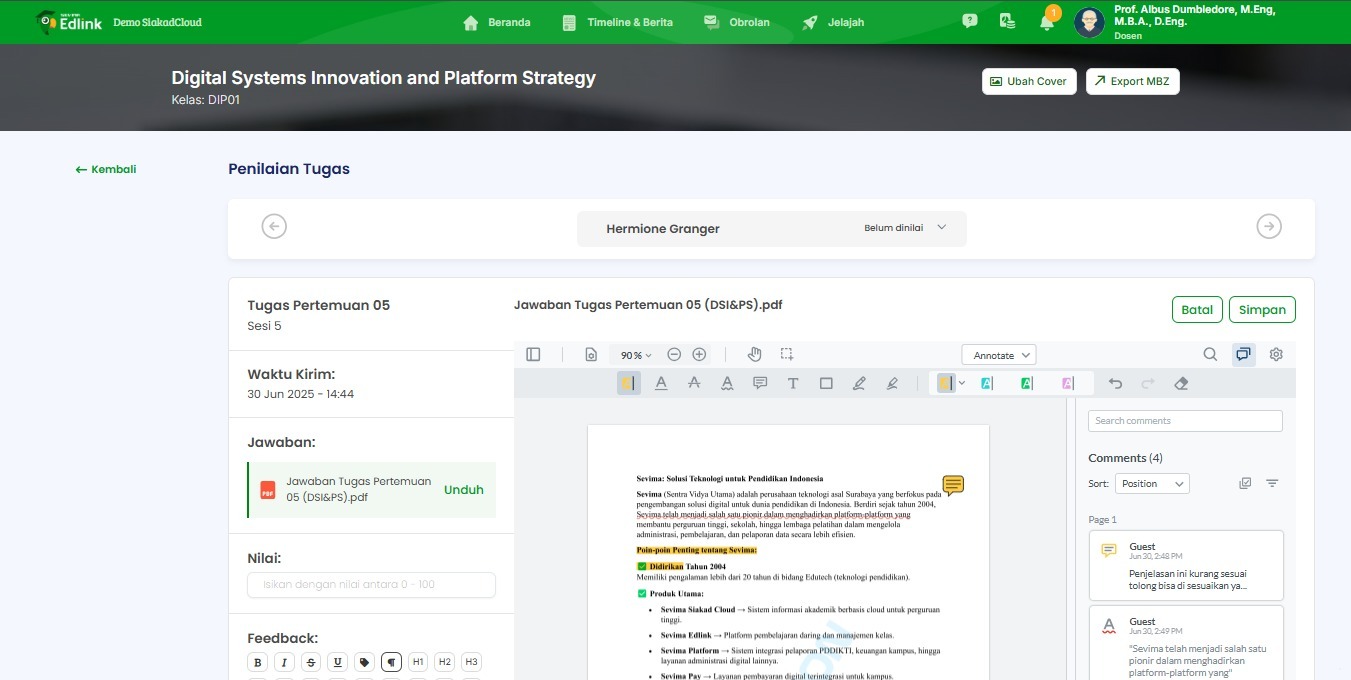The height and width of the screenshot is (680, 1351).
Task: Toggle the comments panel button
Action: point(1243,354)
